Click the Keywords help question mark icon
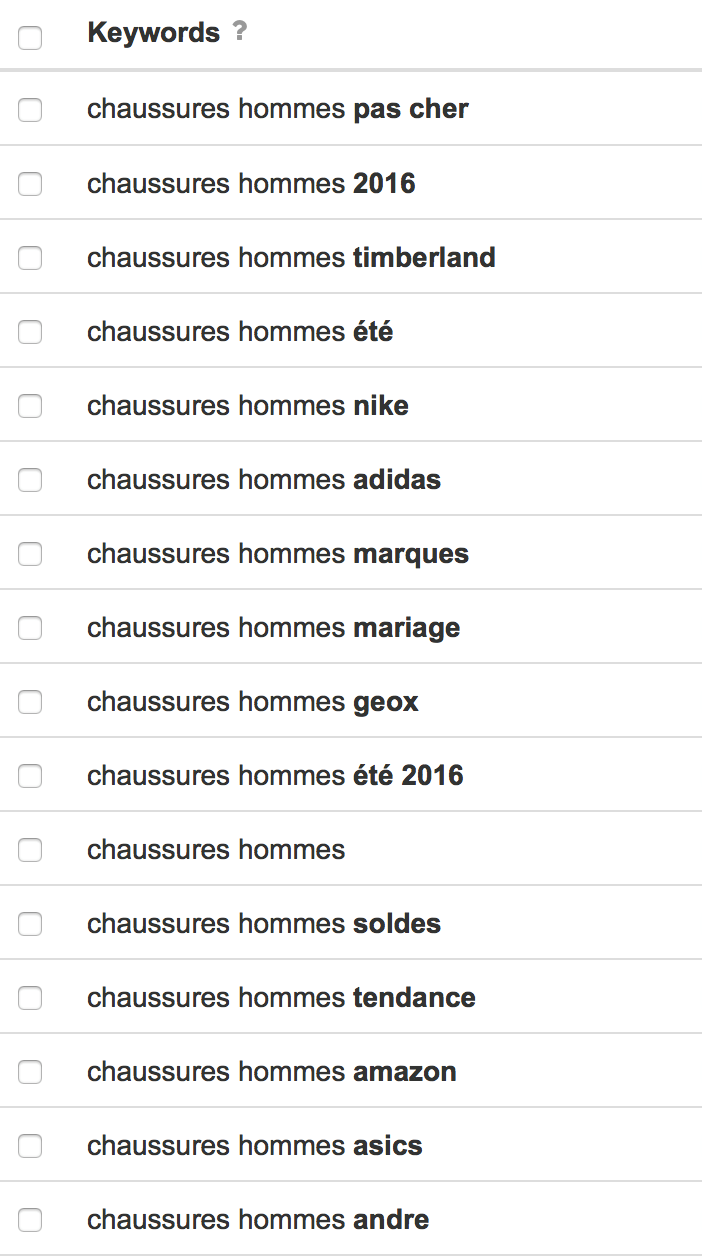 point(239,31)
